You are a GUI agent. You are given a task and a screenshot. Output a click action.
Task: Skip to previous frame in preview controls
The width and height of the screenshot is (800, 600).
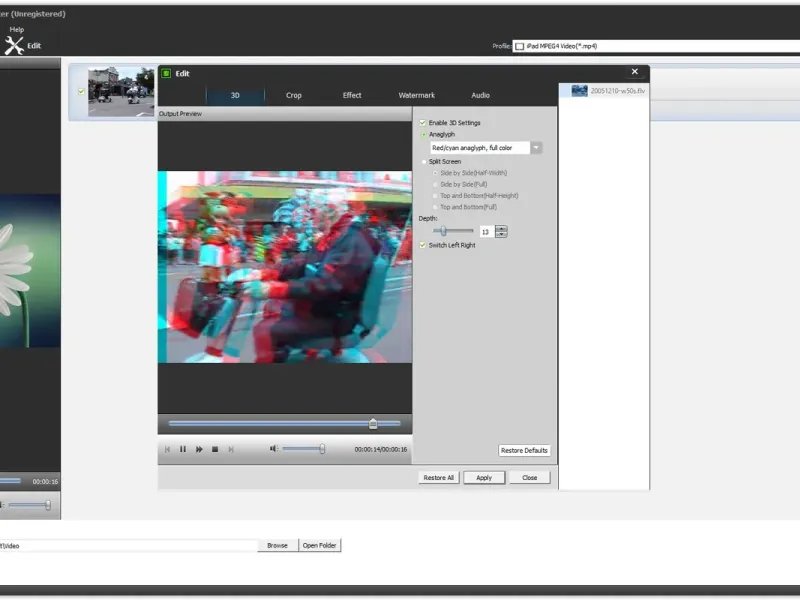click(167, 449)
